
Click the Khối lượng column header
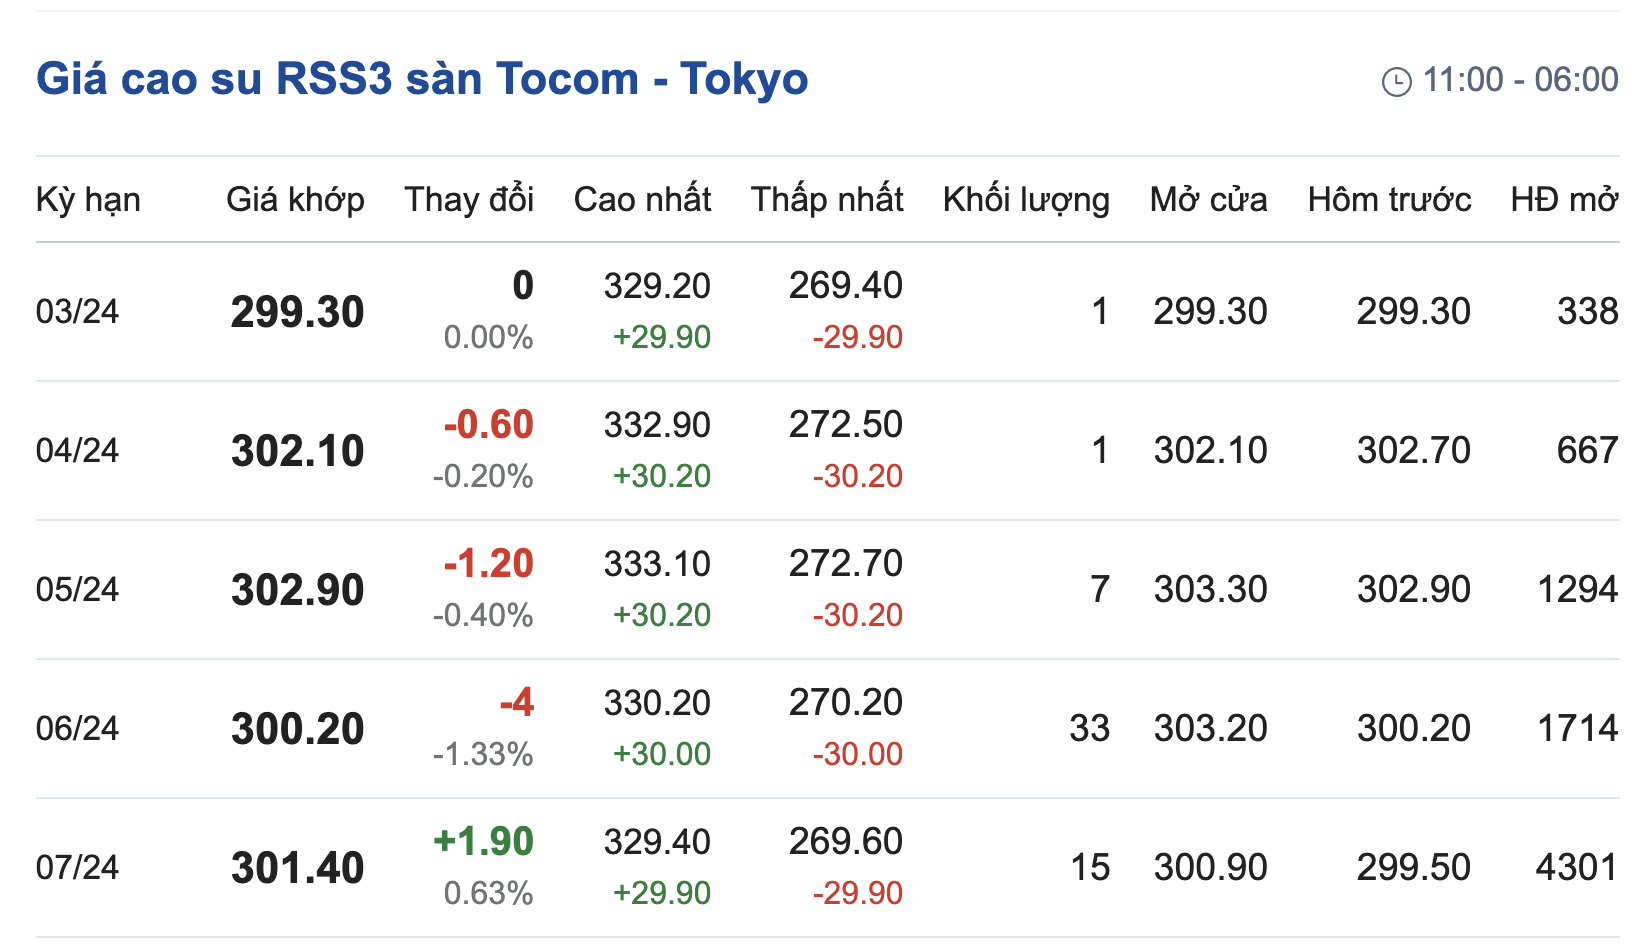1026,199
